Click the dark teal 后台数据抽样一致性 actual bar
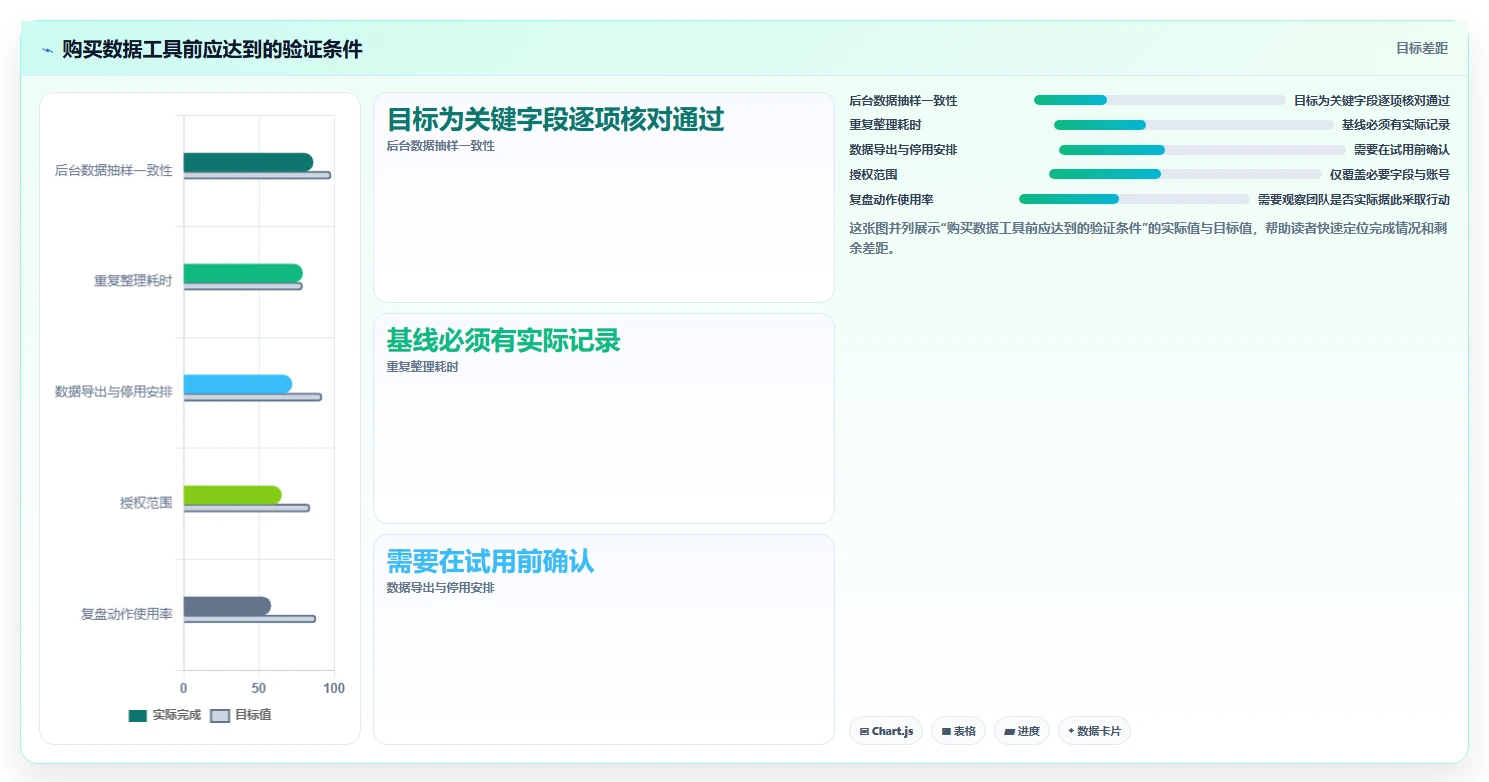The width and height of the screenshot is (1489, 782). 248,162
